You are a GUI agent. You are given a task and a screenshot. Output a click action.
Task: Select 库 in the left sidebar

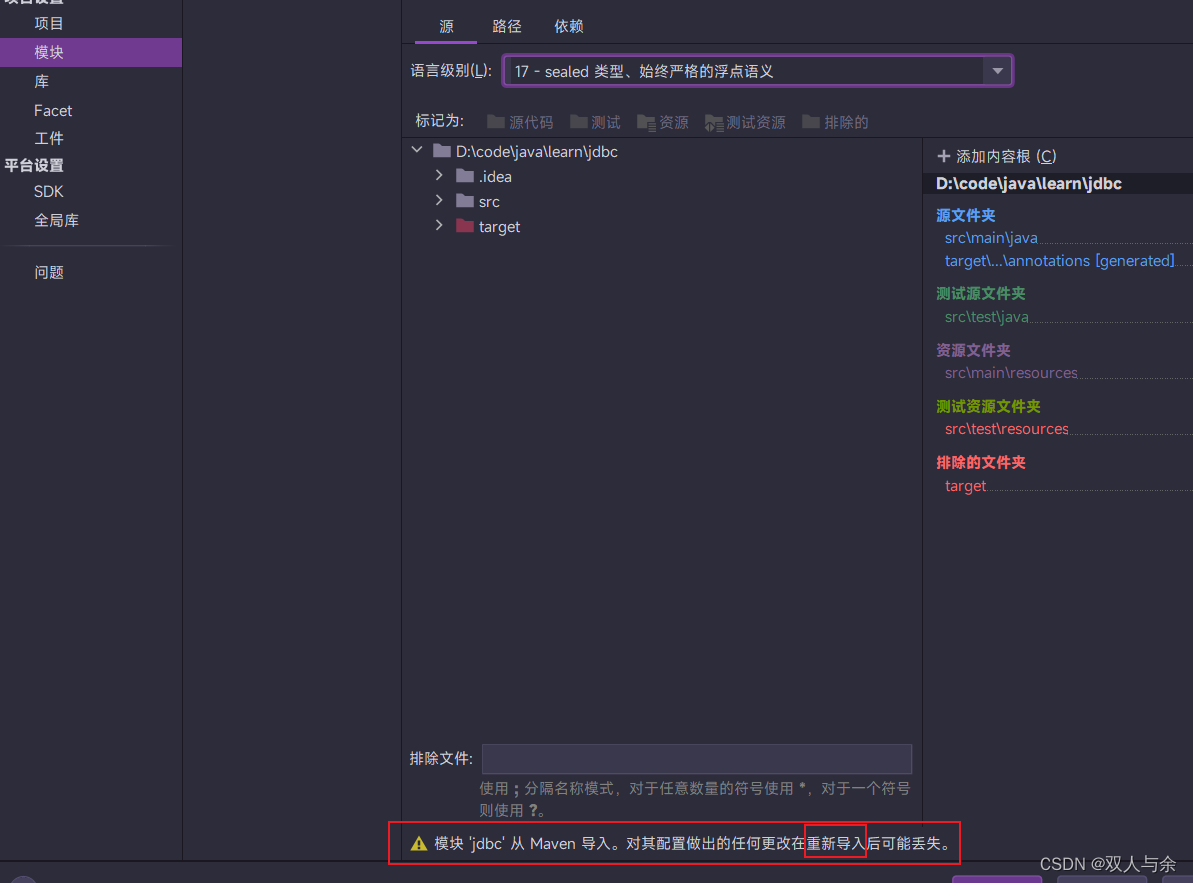coord(41,81)
